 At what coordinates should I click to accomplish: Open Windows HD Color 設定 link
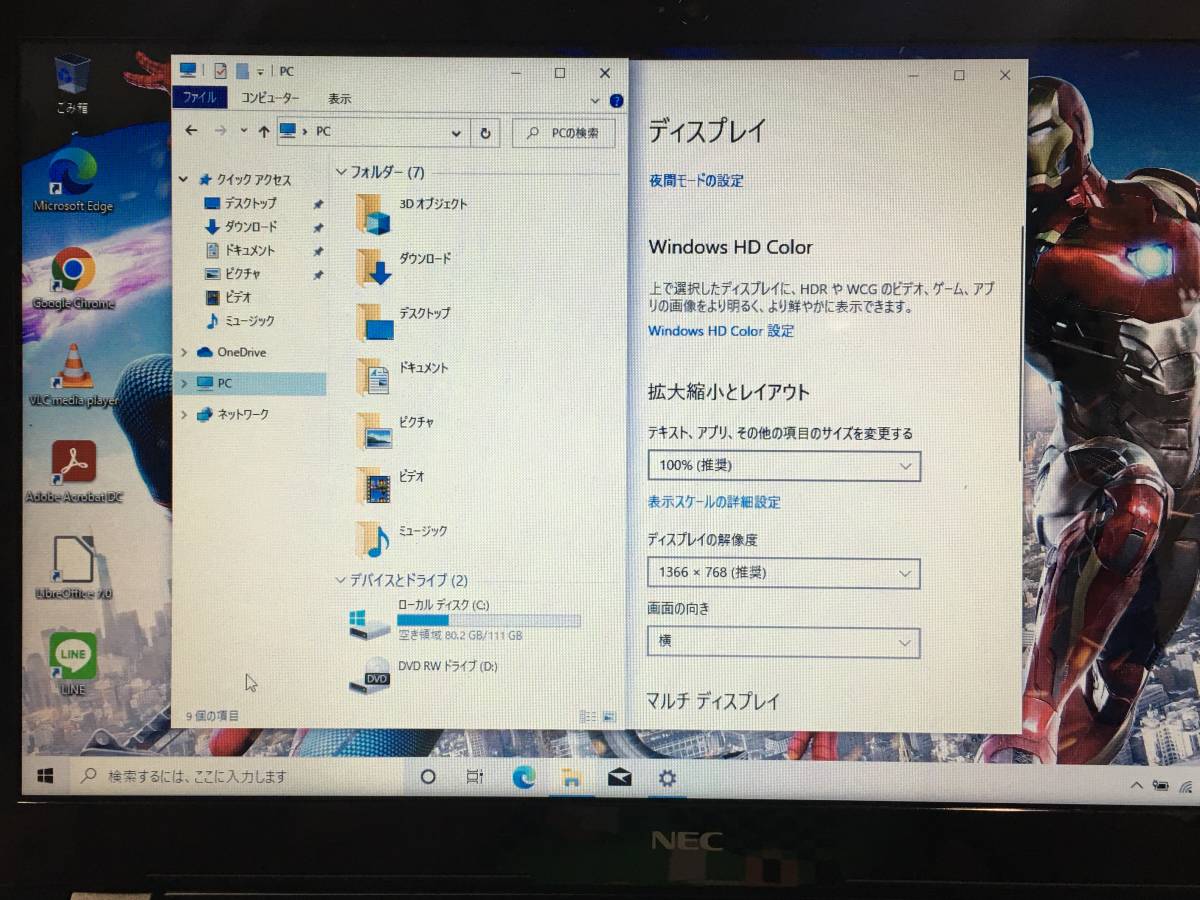point(721,331)
